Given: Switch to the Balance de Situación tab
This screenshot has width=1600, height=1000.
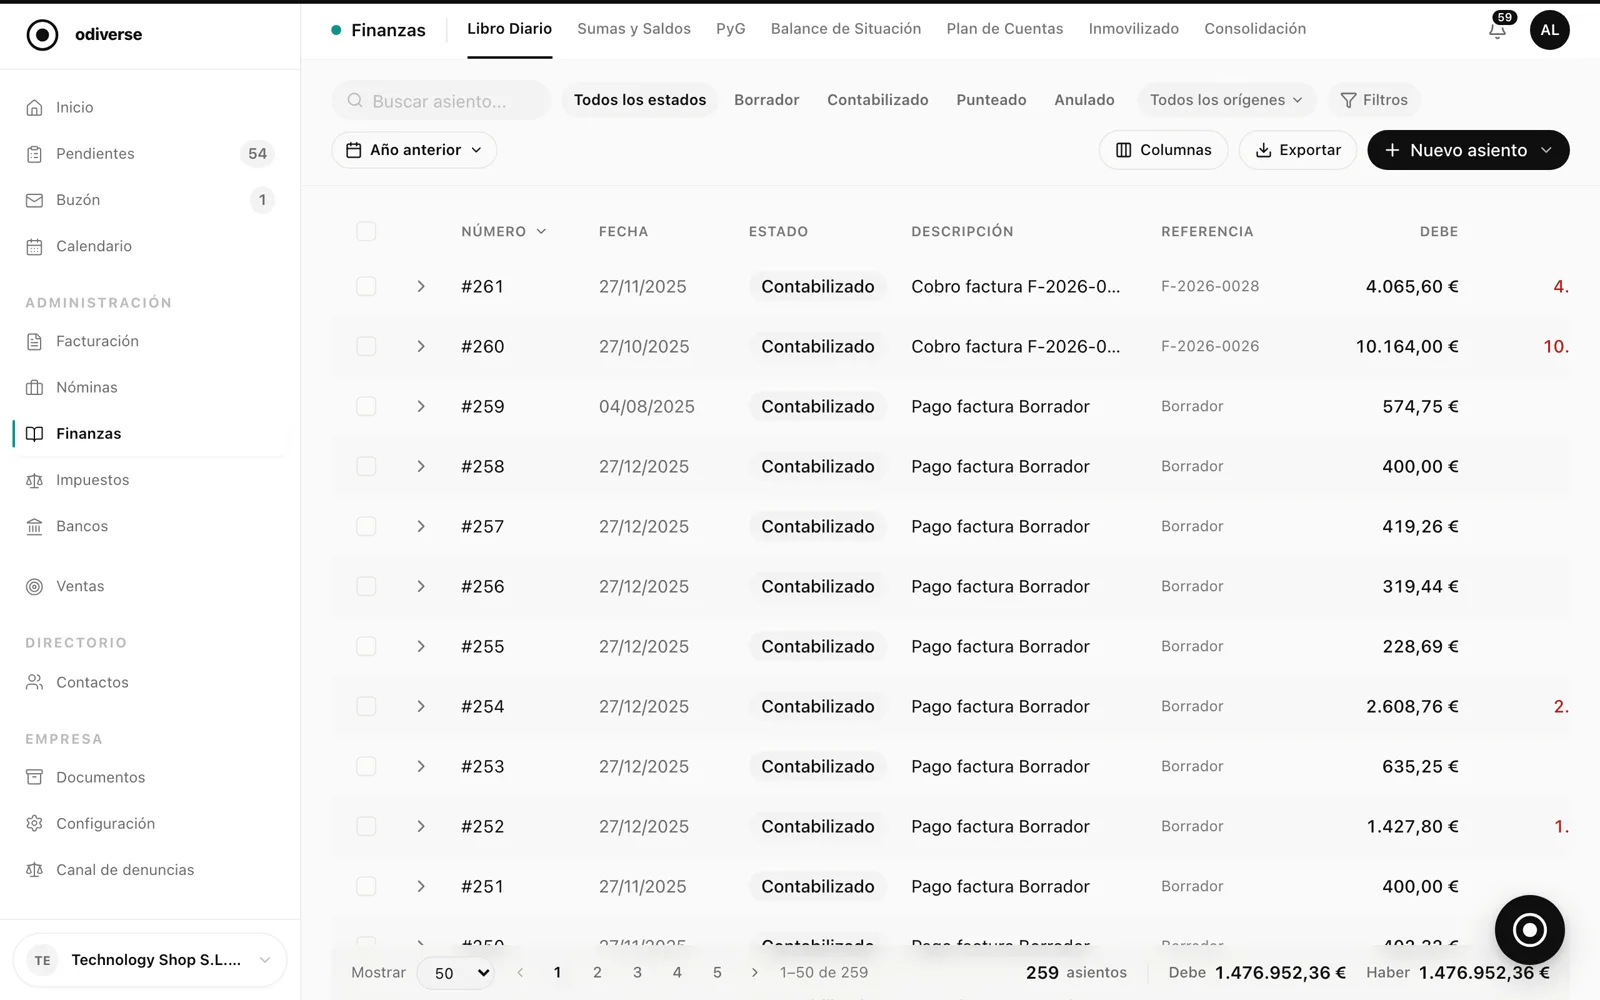Looking at the screenshot, I should tap(846, 29).
